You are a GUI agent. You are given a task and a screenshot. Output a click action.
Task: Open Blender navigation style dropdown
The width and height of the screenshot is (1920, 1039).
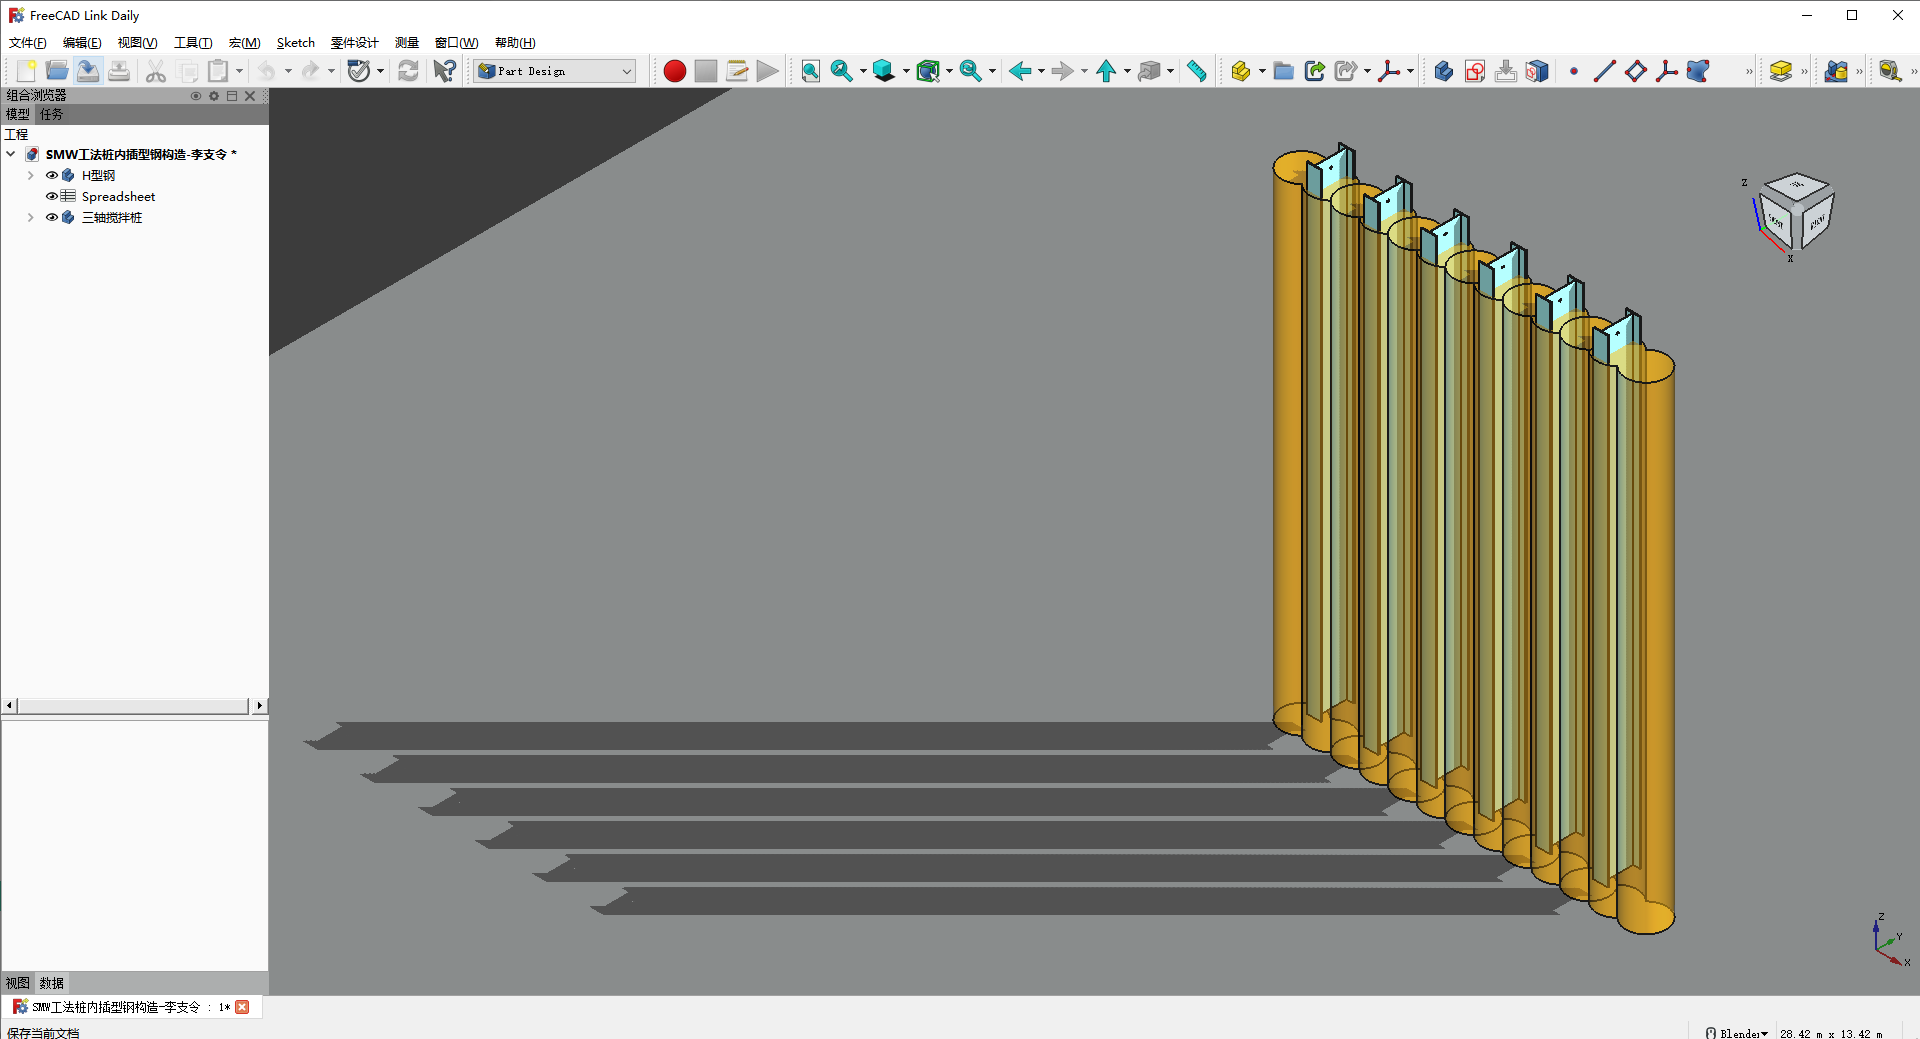pos(1737,1033)
